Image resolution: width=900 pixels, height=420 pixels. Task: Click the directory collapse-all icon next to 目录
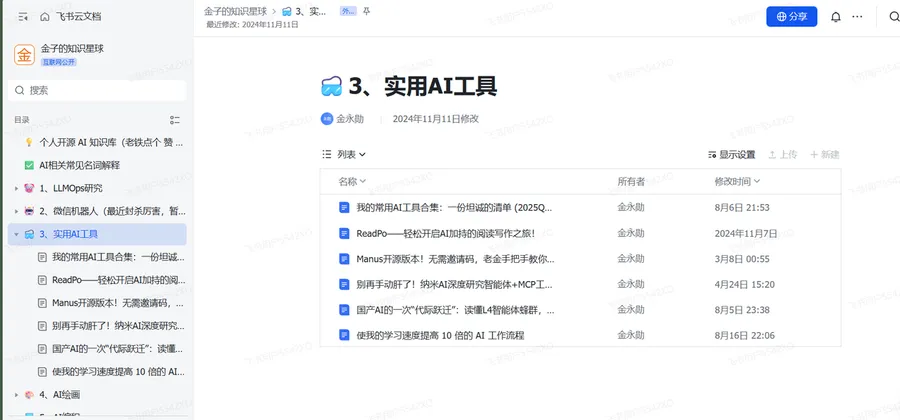[175, 120]
